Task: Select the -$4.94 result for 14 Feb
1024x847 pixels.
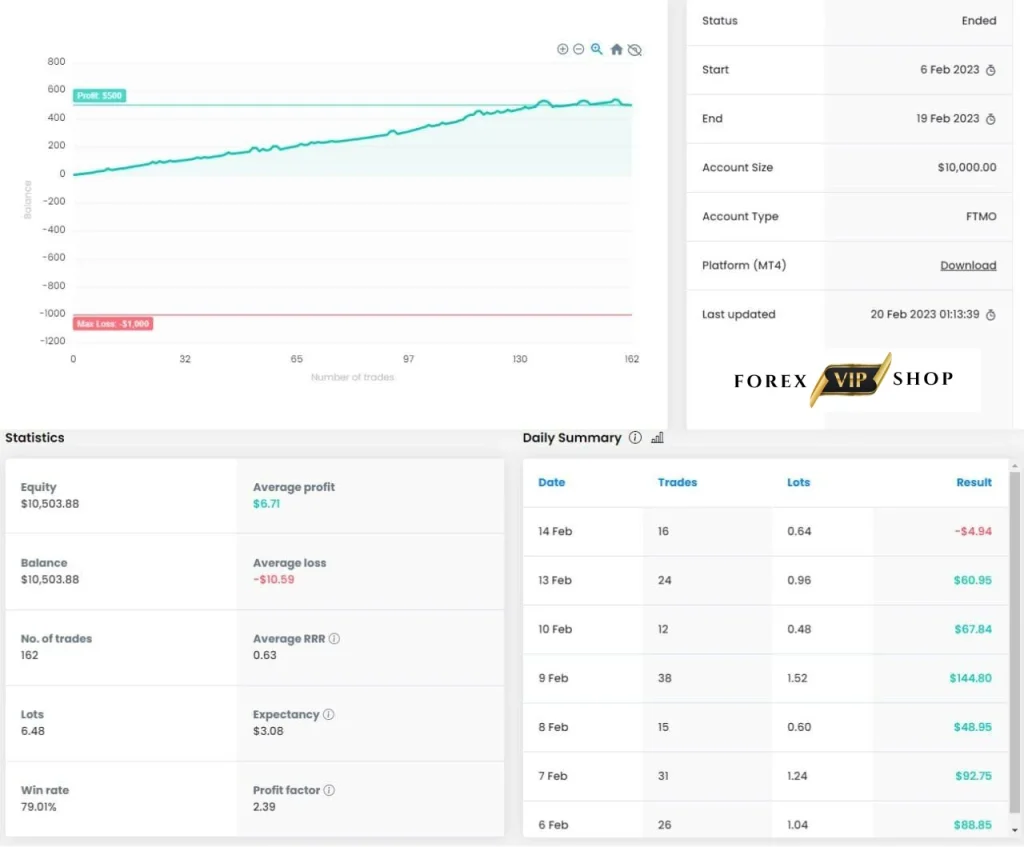Action: pos(973,532)
